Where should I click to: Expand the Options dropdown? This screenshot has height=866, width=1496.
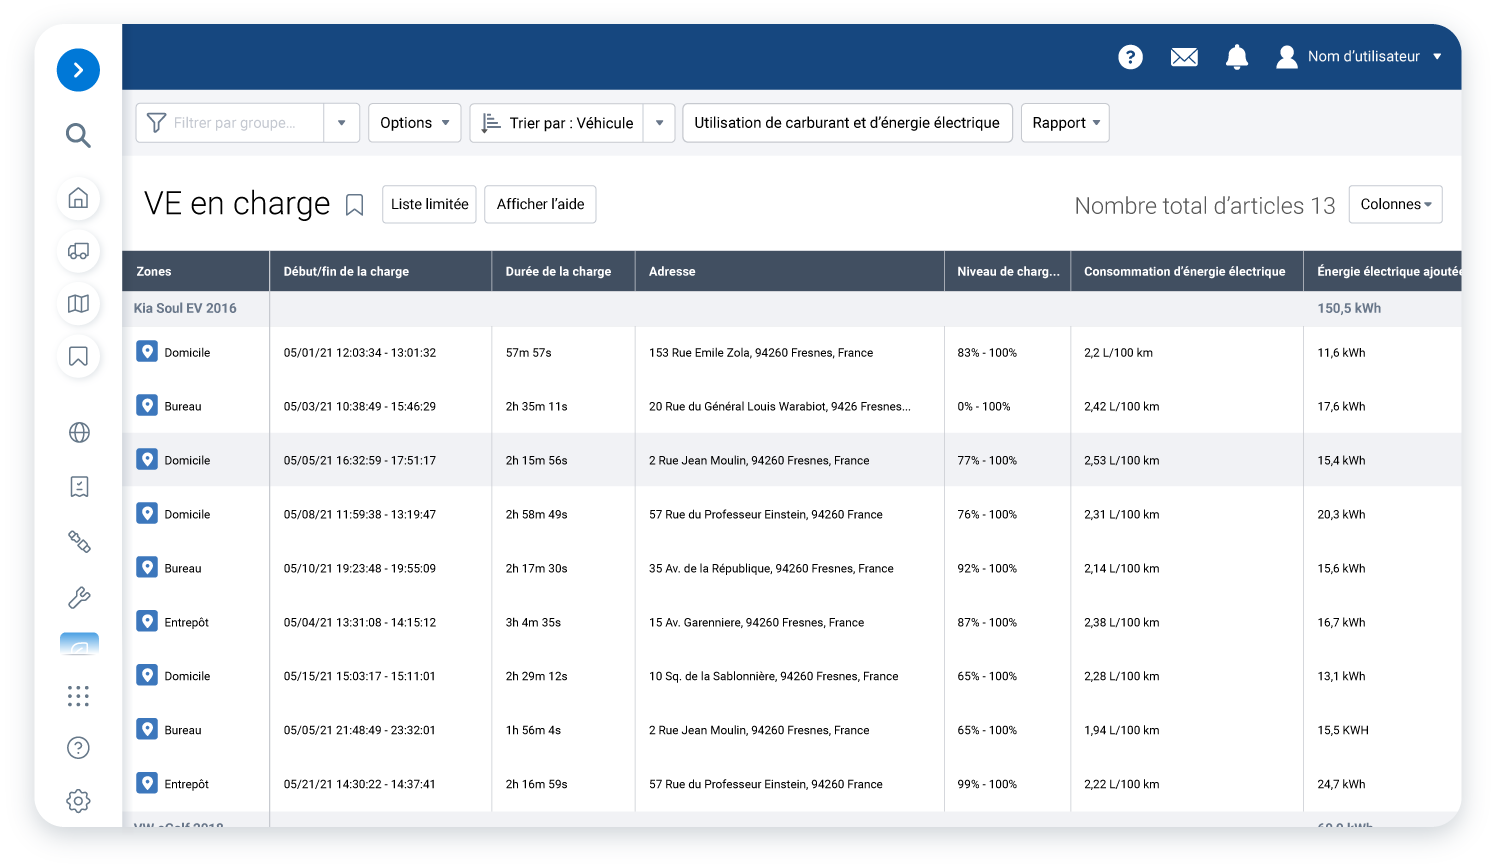pos(414,123)
